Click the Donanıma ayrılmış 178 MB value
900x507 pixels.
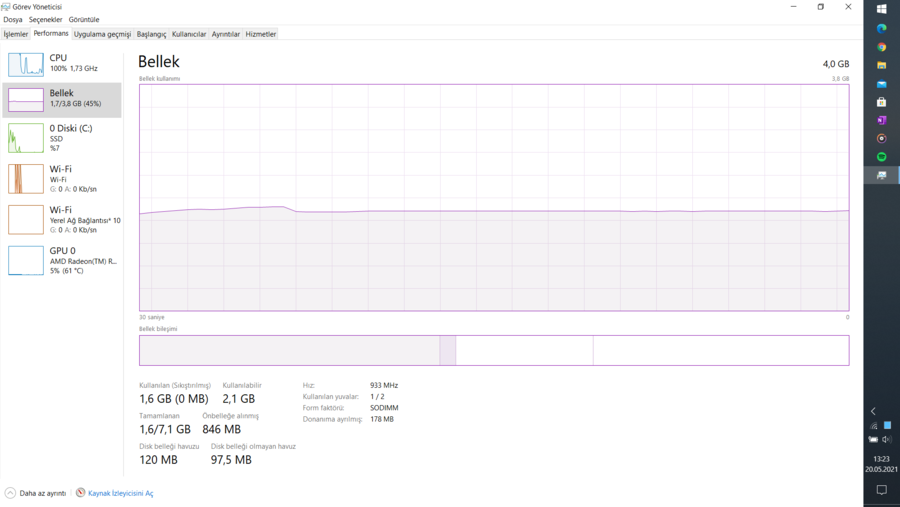382,419
